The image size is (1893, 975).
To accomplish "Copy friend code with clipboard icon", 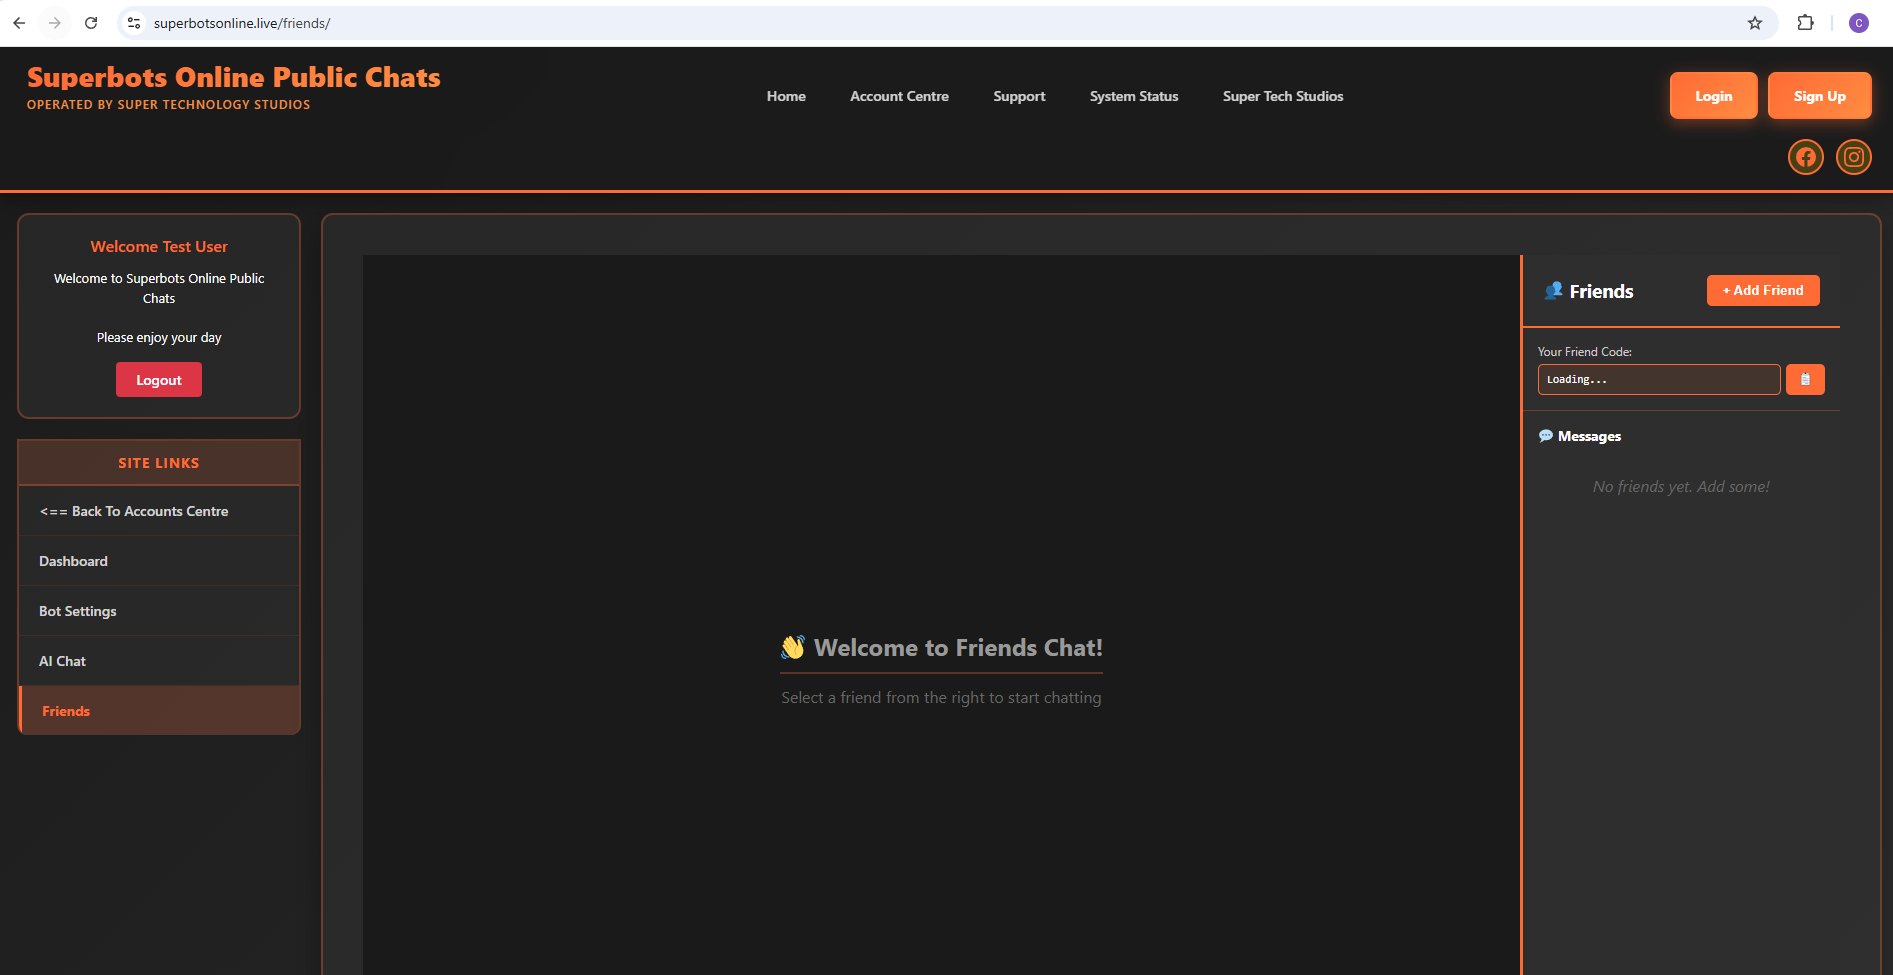I will (1805, 380).
